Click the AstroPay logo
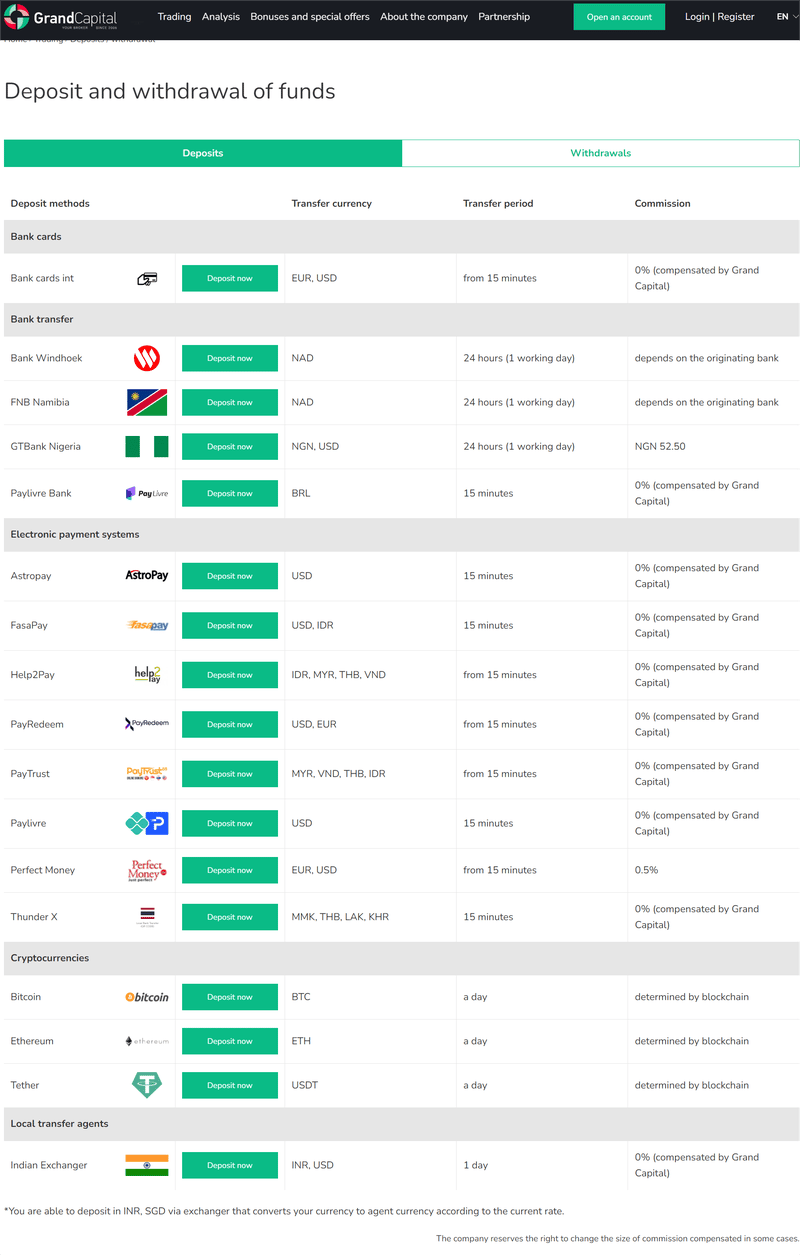 [x=147, y=576]
